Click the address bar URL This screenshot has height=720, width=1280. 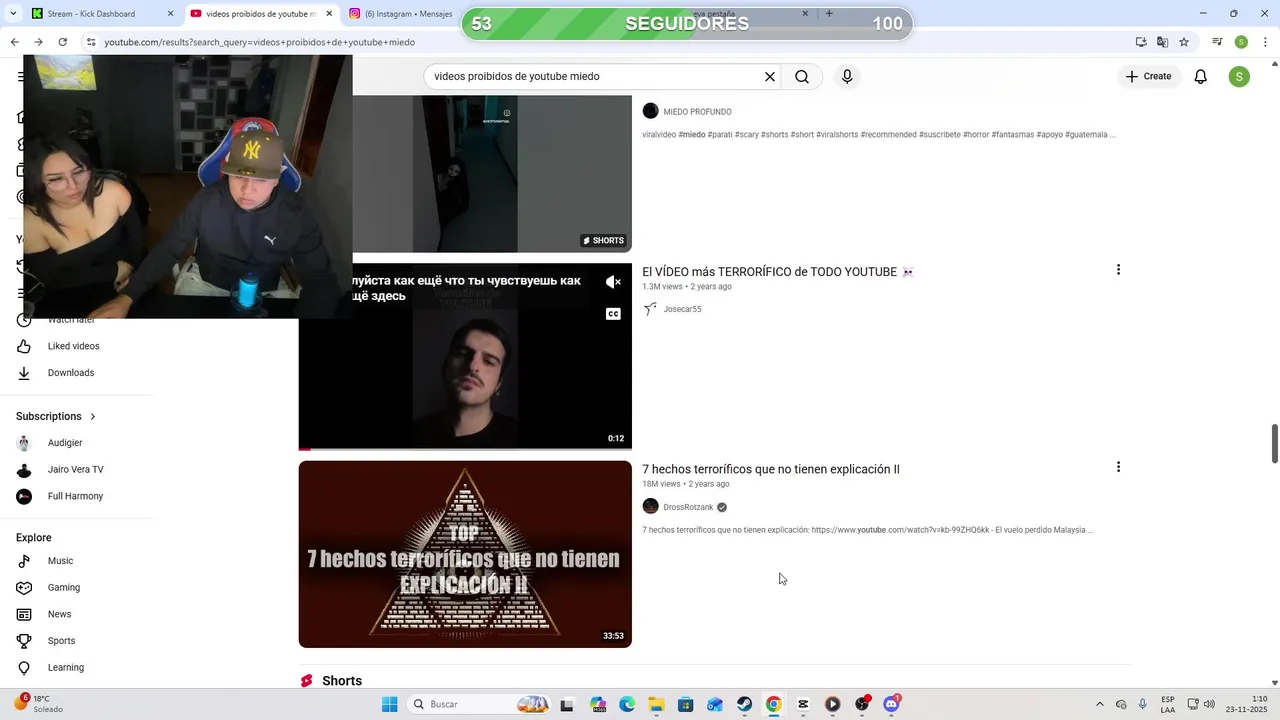click(260, 42)
